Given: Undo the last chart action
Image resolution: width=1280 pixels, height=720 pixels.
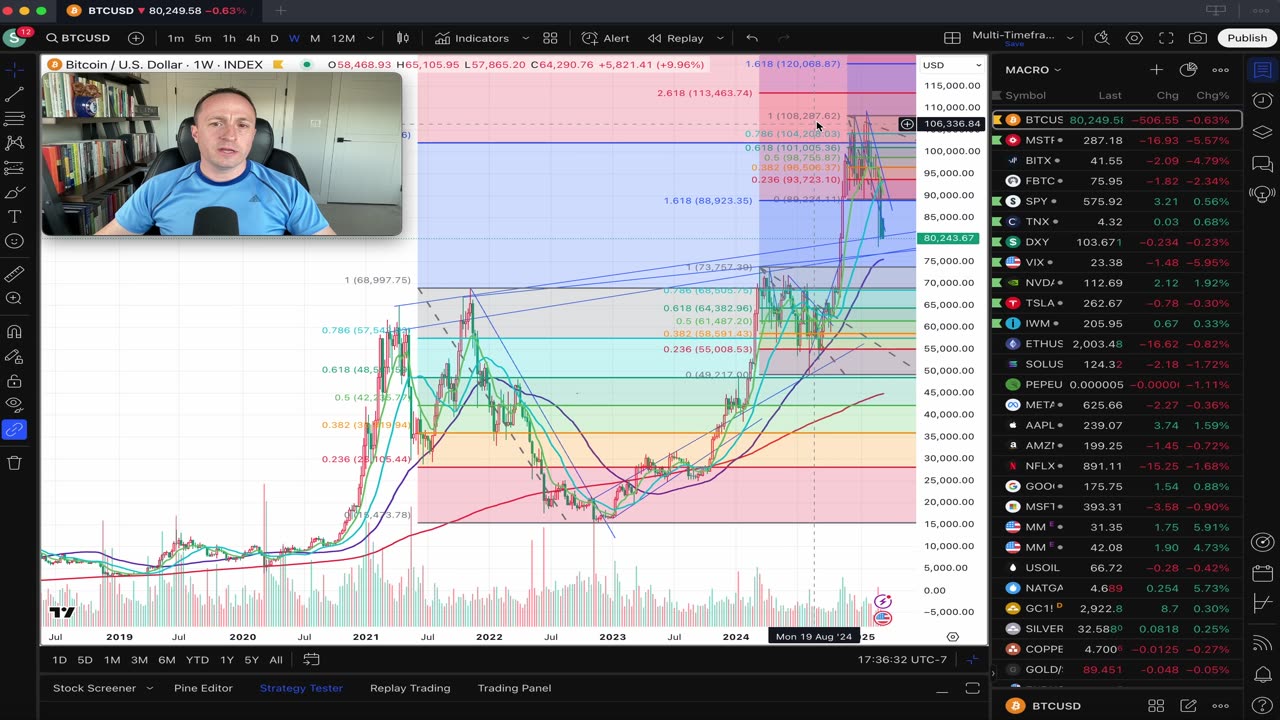Looking at the screenshot, I should click(752, 38).
